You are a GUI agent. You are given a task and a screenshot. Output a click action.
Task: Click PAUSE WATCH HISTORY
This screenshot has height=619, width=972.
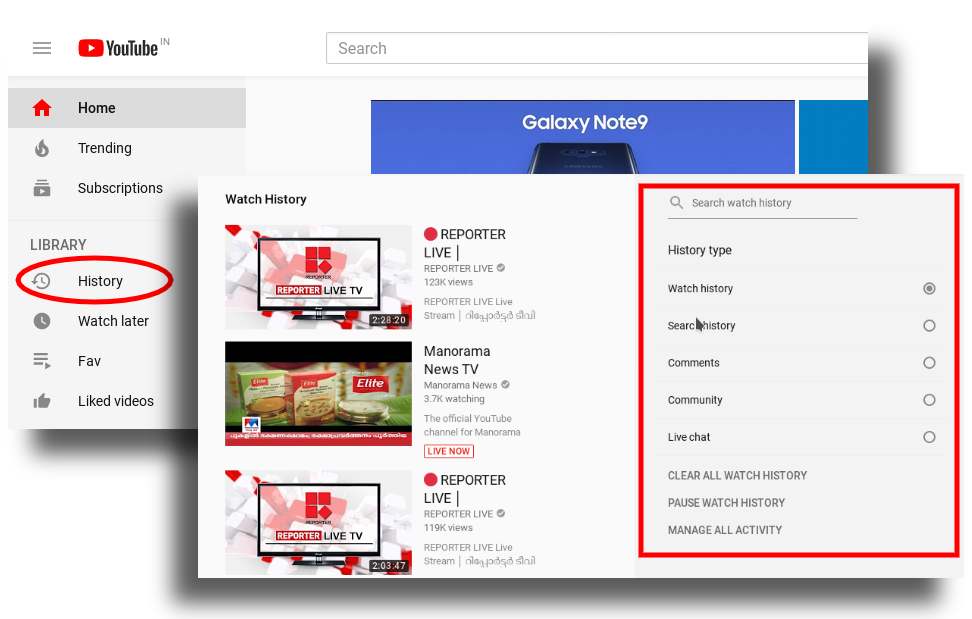(x=726, y=503)
